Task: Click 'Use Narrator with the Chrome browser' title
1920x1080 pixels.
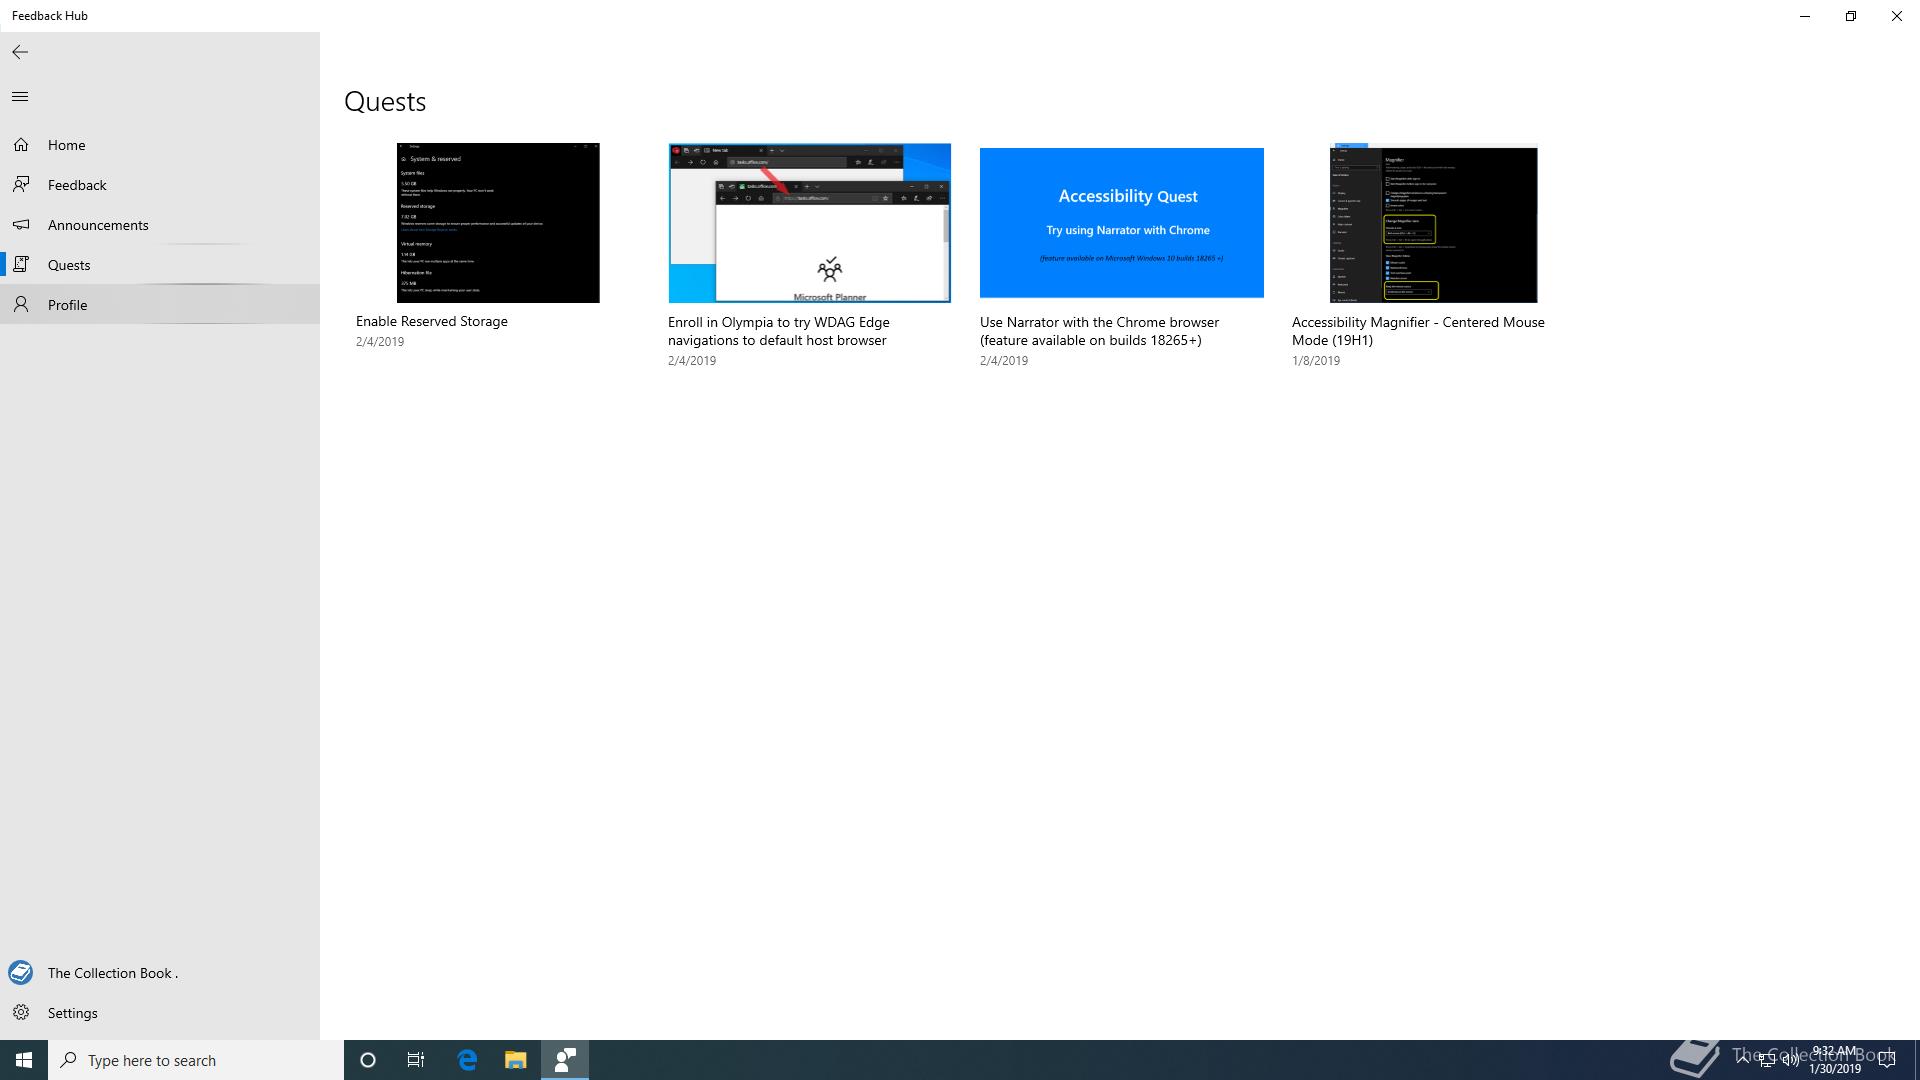Action: [x=1099, y=331]
